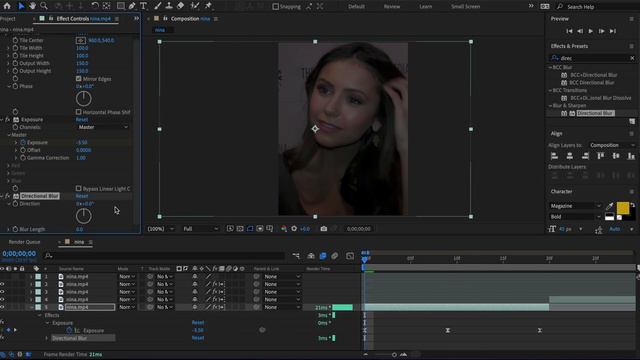Reset the Exposure effect in Effect Controls
640x360 pixels.
click(x=82, y=120)
